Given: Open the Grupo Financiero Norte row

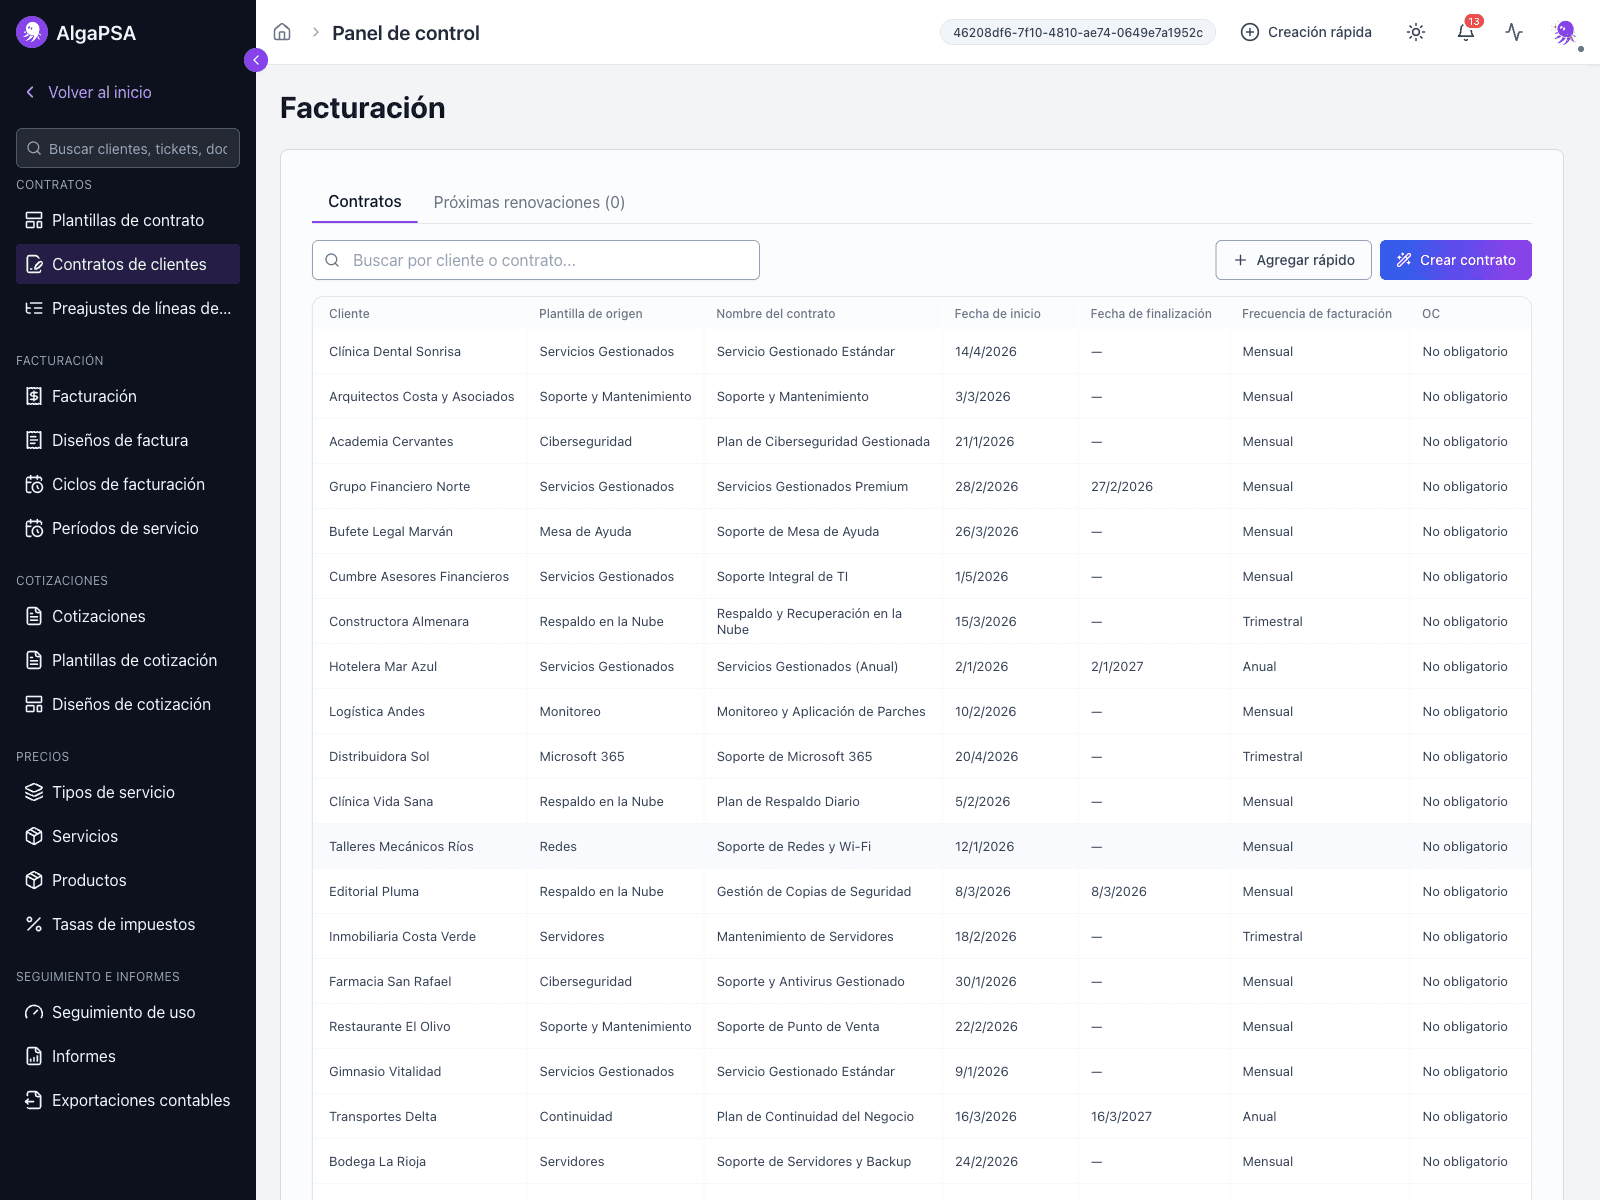Looking at the screenshot, I should [922, 487].
